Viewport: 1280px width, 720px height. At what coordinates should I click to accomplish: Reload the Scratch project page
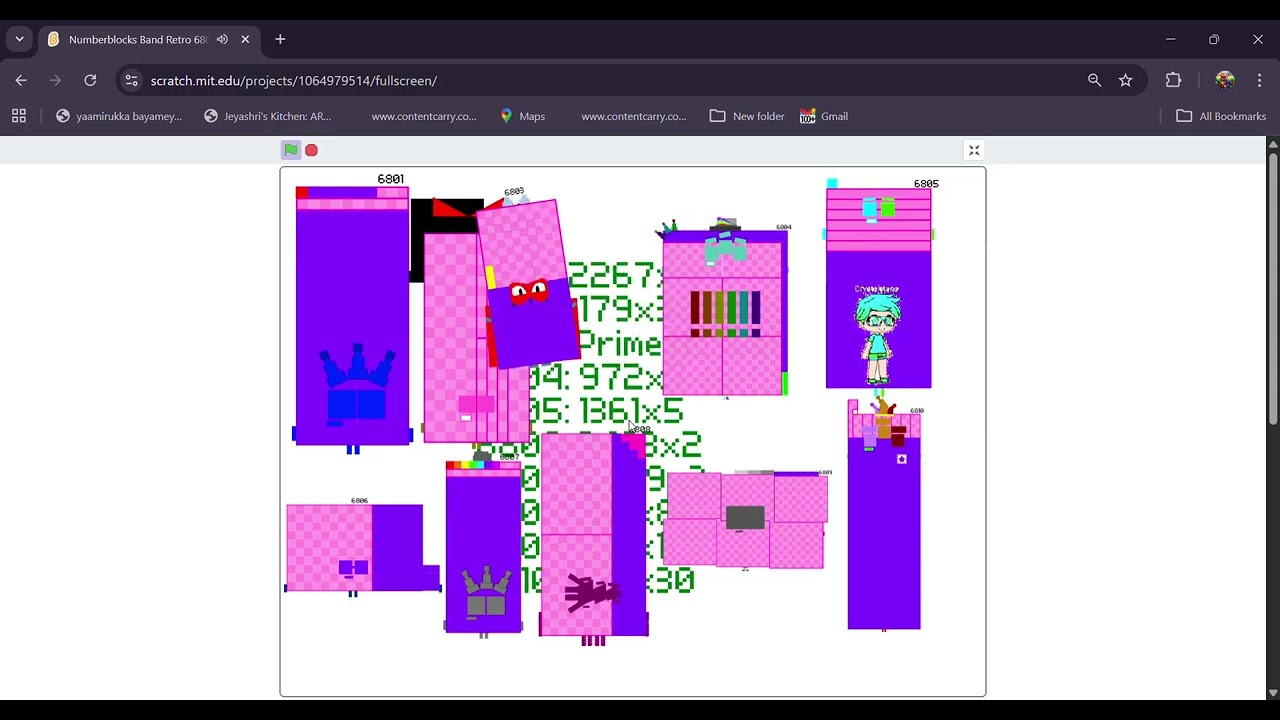point(90,80)
